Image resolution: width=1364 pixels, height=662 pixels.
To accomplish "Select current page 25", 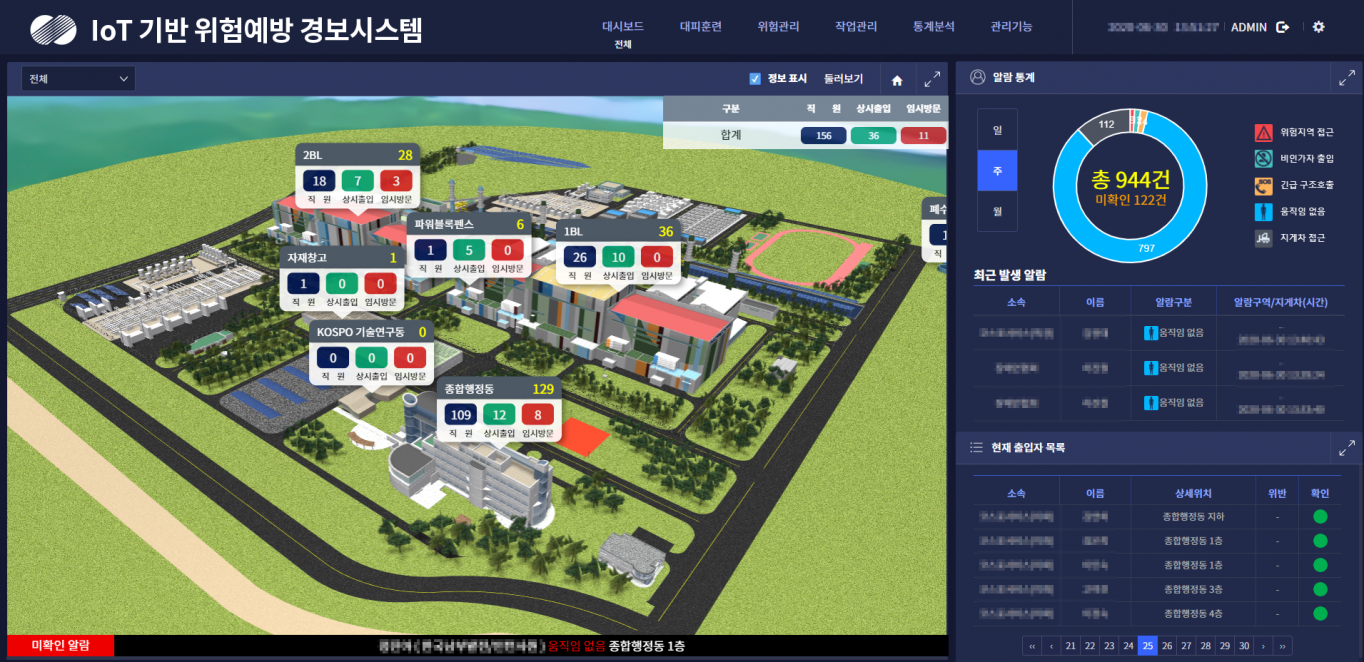I will coord(1147,646).
